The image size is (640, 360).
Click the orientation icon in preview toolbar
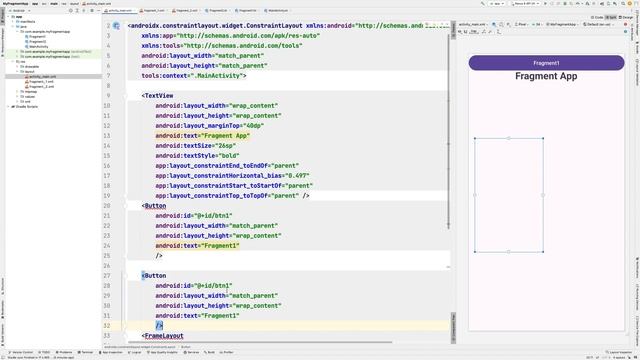(x=501, y=24)
